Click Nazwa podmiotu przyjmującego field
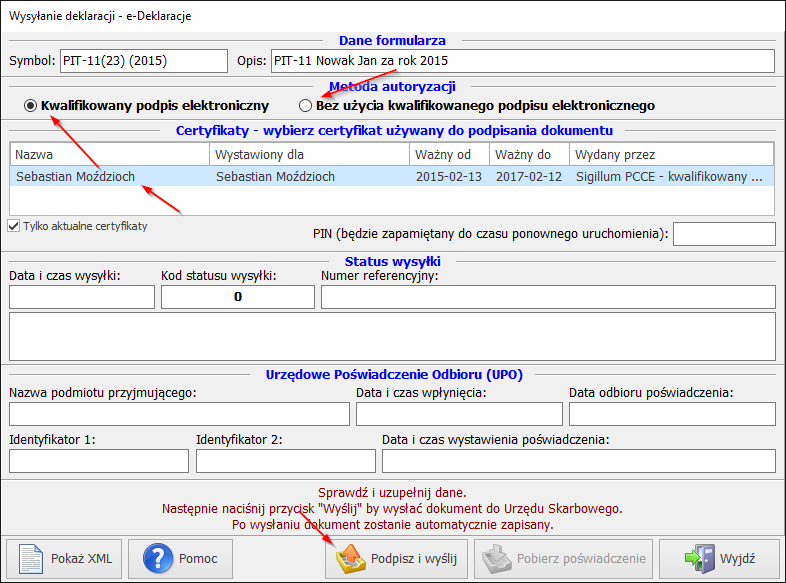This screenshot has height=583, width=786. [x=179, y=414]
